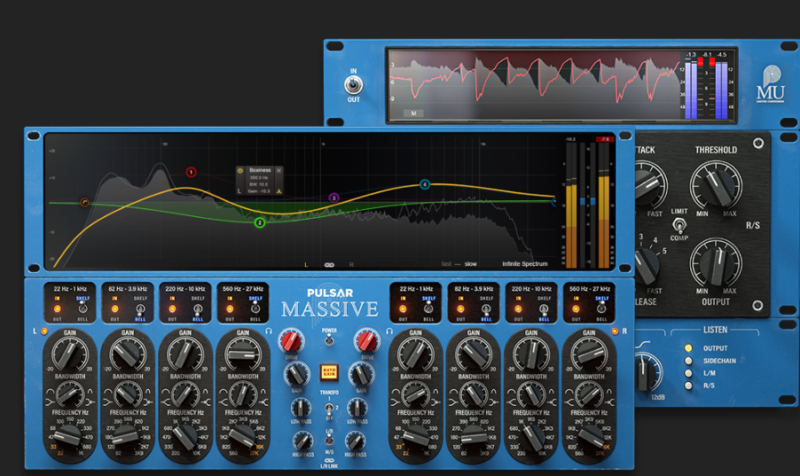Select green band node 2 on EQ curve
Viewport: 800px width, 476px height.
pyautogui.click(x=260, y=222)
